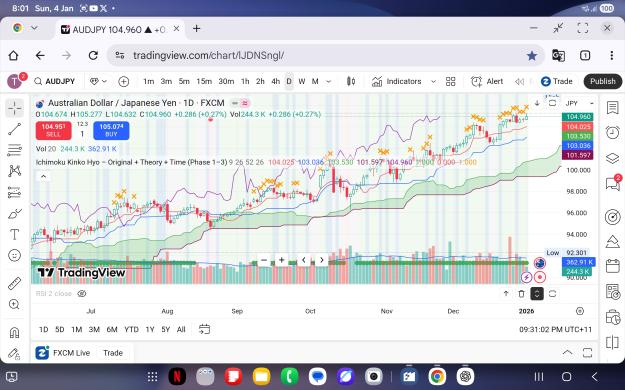
Task: Switch to monthly M timeframe
Action: (x=315, y=81)
